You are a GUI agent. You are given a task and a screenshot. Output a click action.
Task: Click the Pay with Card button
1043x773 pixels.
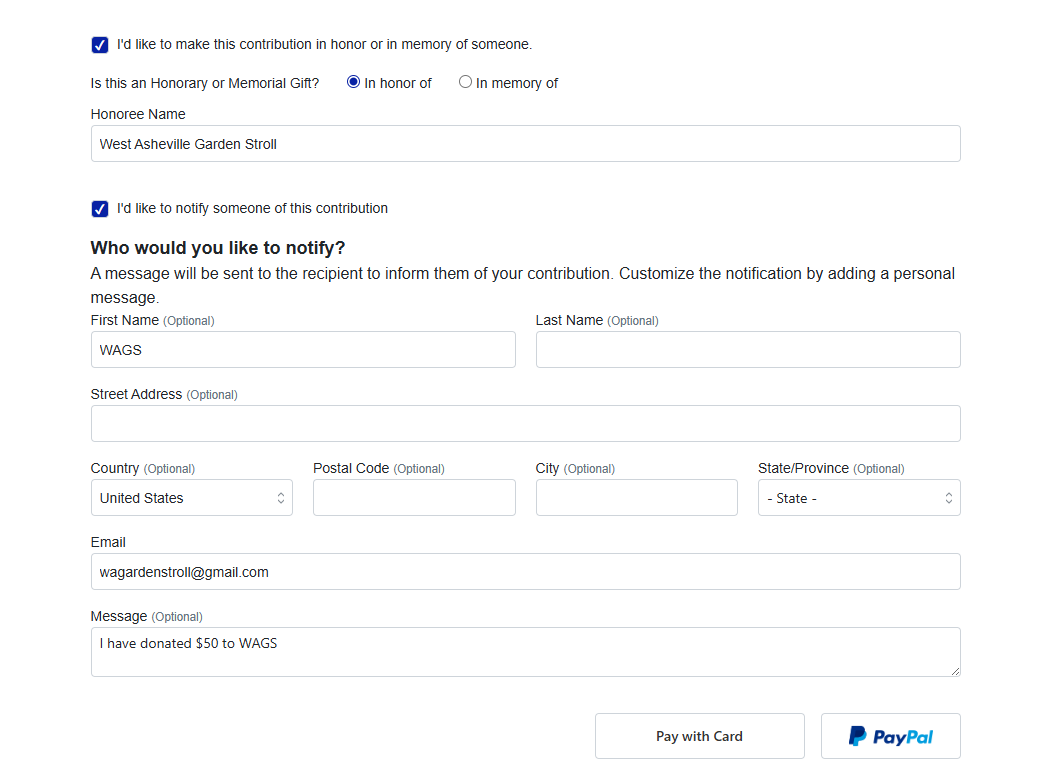[700, 736]
